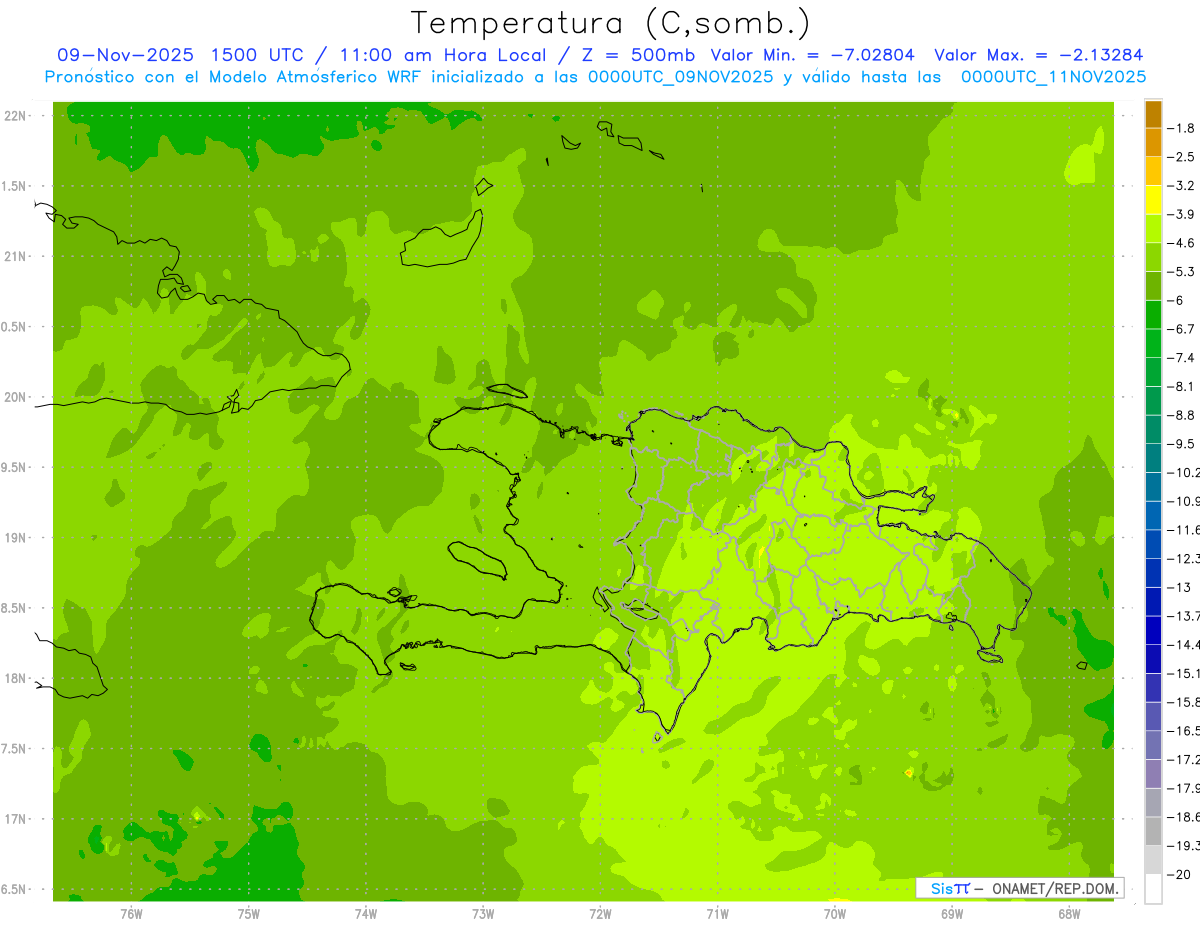
Task: Click the "73W" longitude label
Action: pyautogui.click(x=483, y=913)
